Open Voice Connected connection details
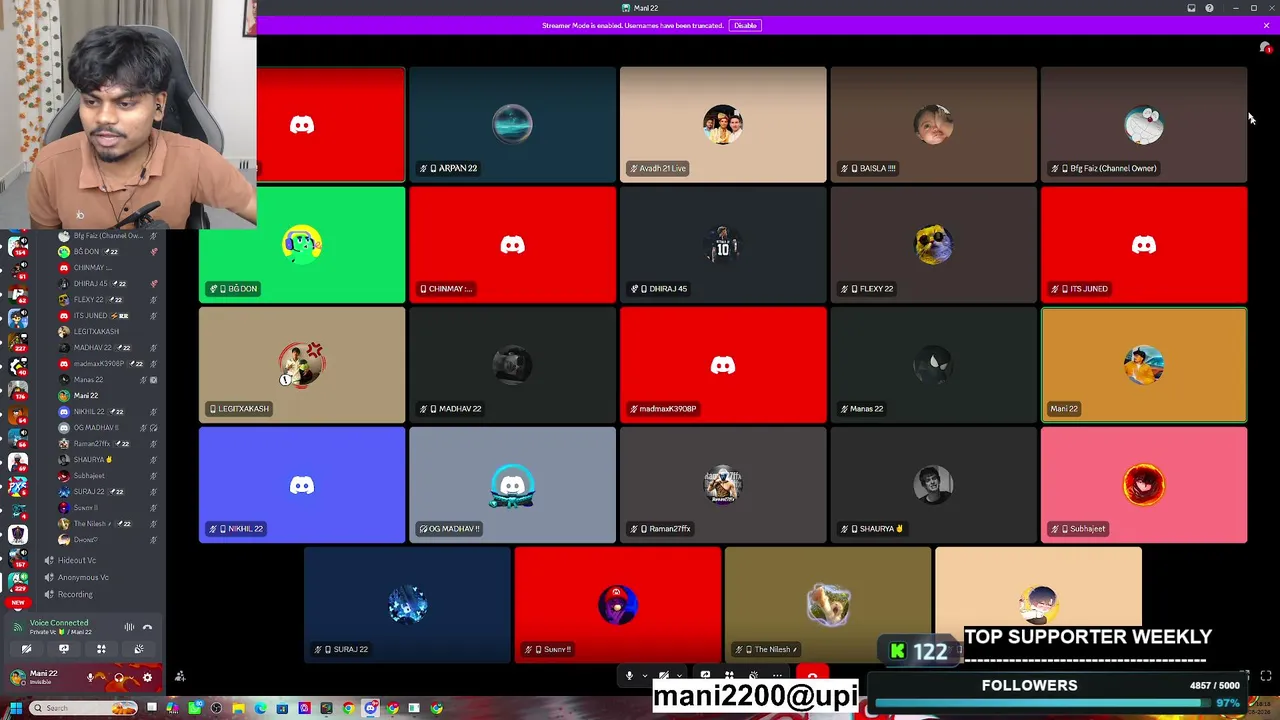Screen dimensions: 1280x720 coord(59,623)
